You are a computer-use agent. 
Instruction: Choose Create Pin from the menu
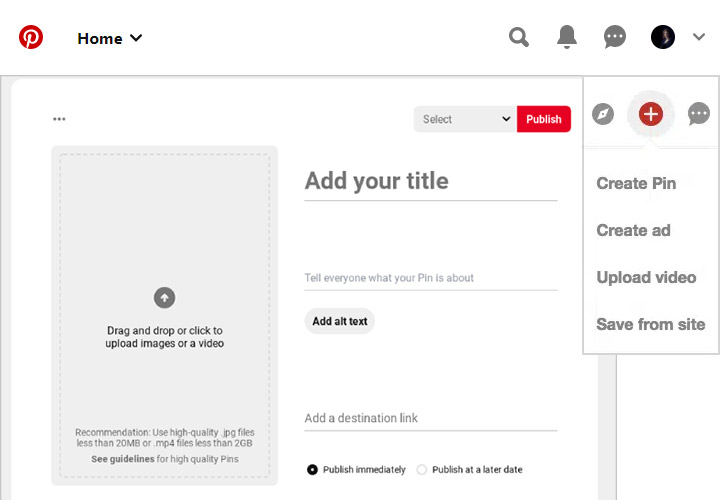(636, 183)
